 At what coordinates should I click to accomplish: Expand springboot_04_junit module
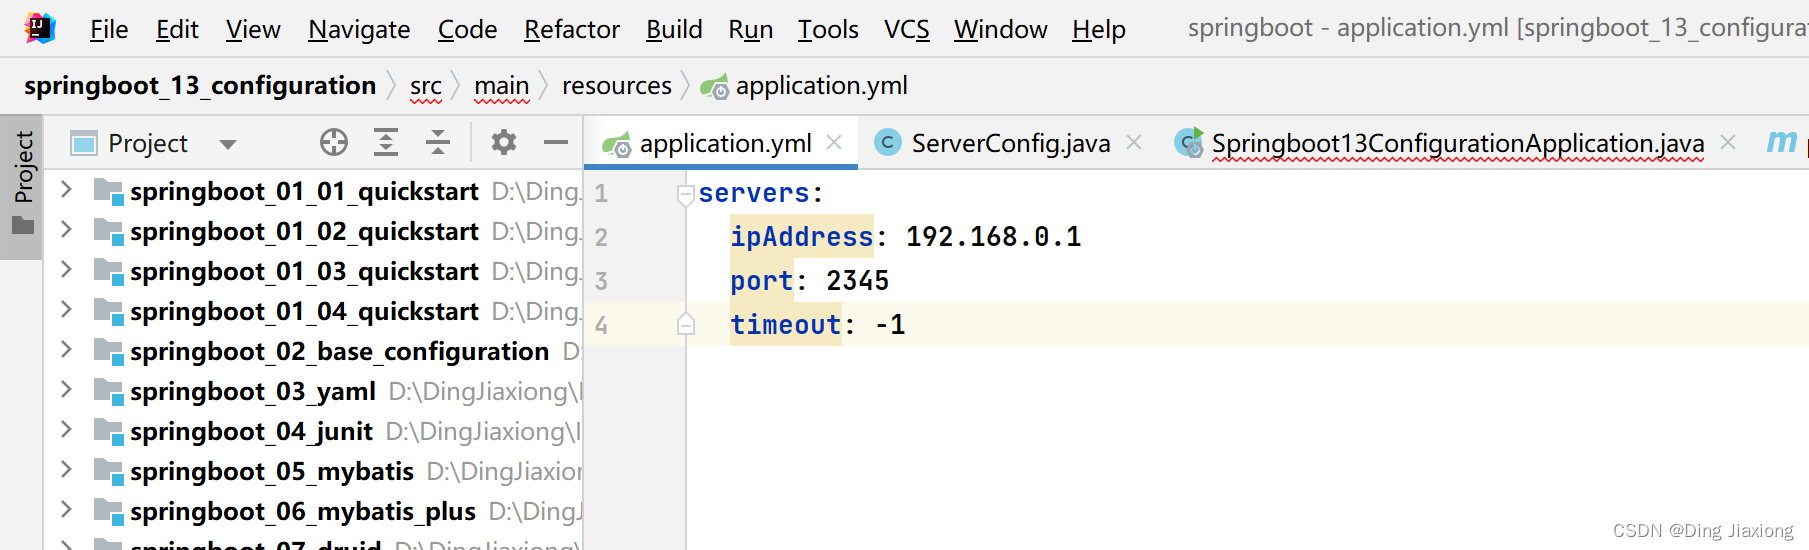[66, 430]
